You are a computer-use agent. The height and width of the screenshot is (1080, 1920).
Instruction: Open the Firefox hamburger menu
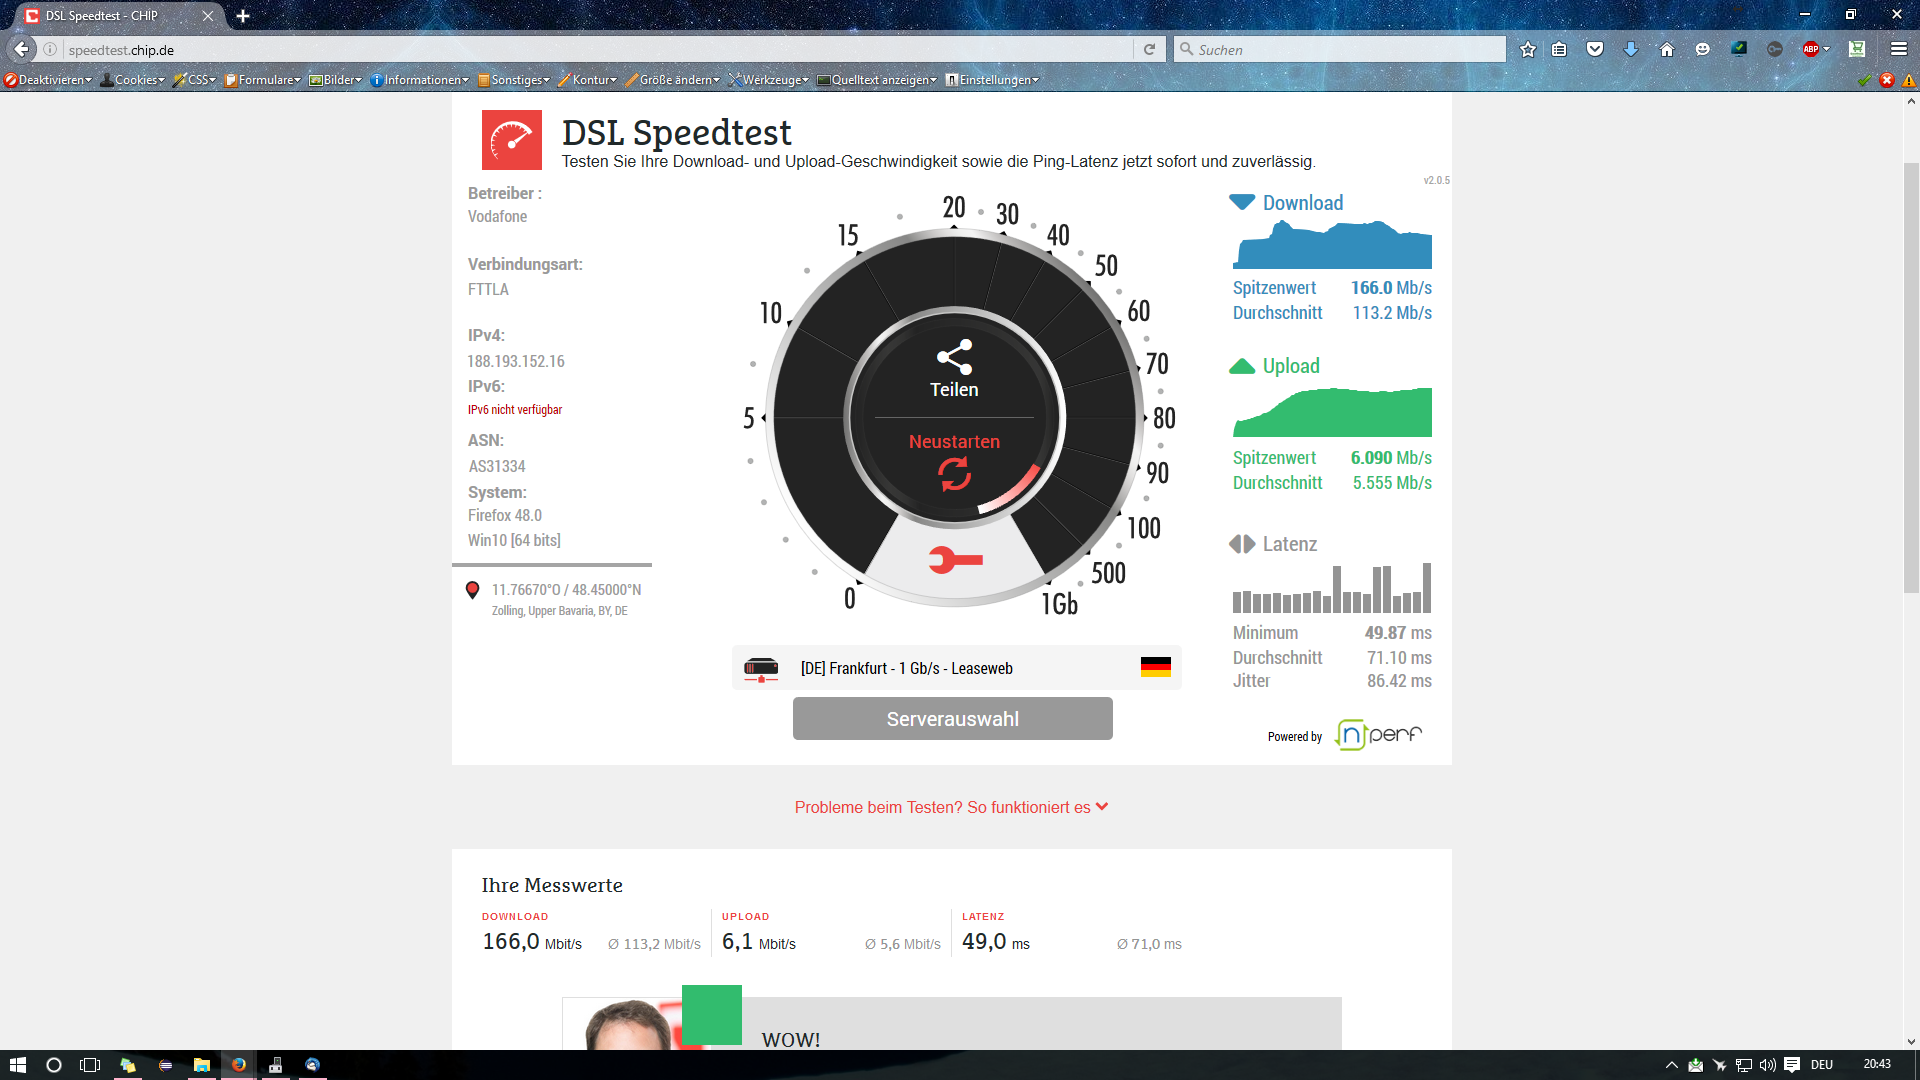(x=1898, y=49)
